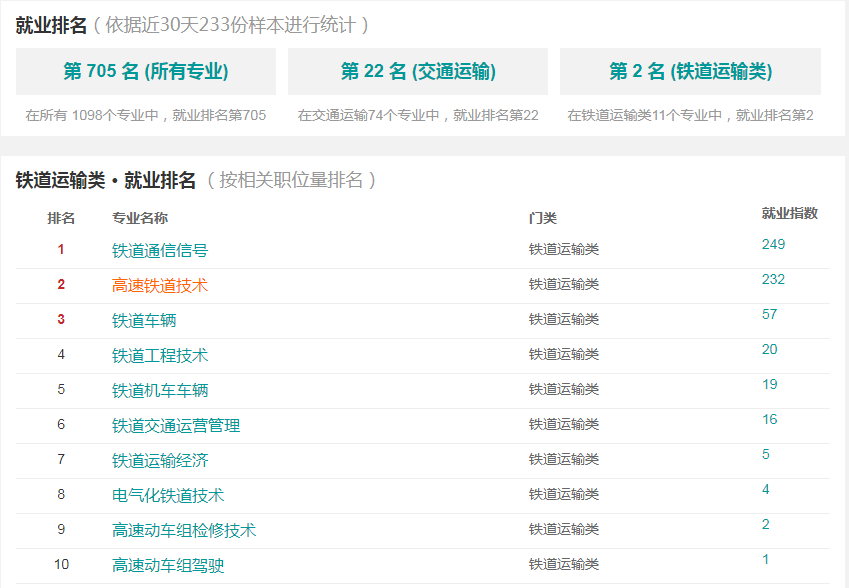Click the 门类 column header

(x=543, y=218)
